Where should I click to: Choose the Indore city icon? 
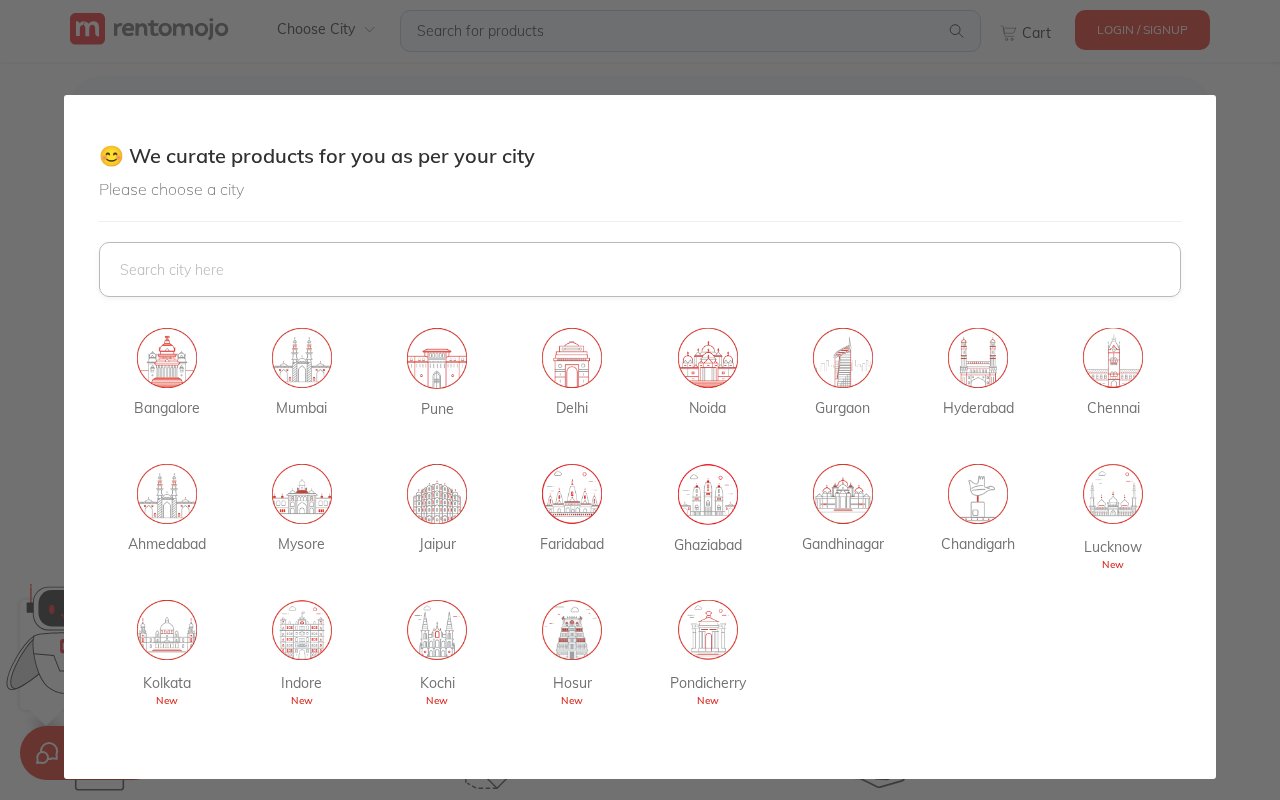pyautogui.click(x=302, y=630)
